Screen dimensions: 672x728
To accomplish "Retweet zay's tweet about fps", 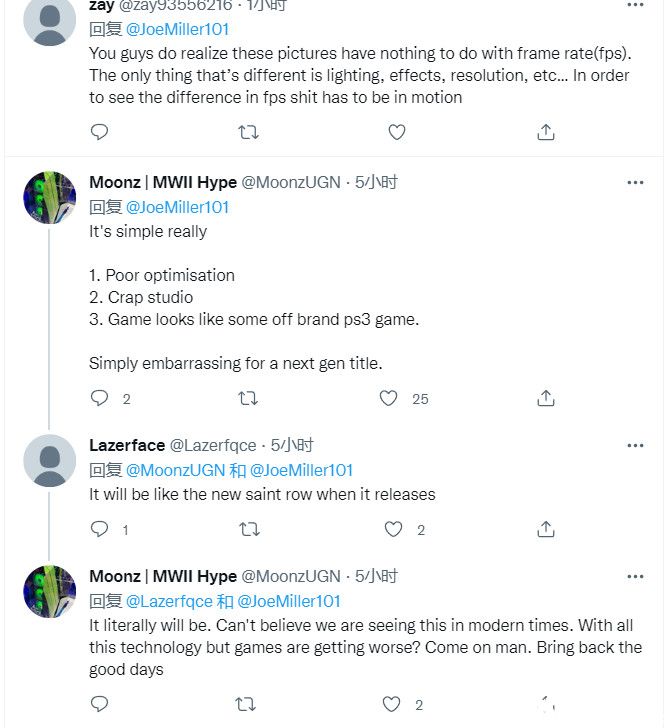I will 248,133.
